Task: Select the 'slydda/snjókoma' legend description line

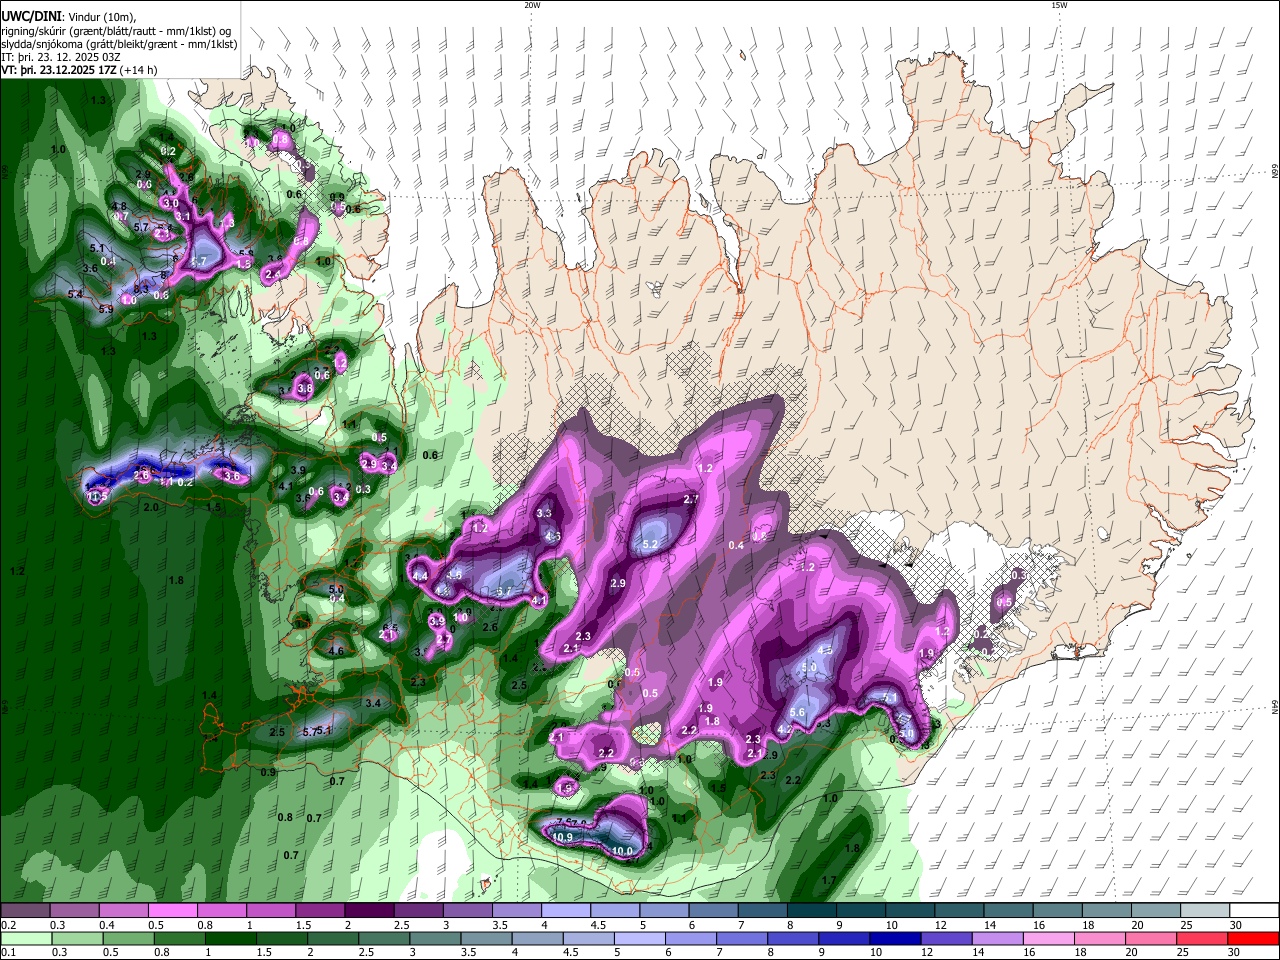Action: 119,44
